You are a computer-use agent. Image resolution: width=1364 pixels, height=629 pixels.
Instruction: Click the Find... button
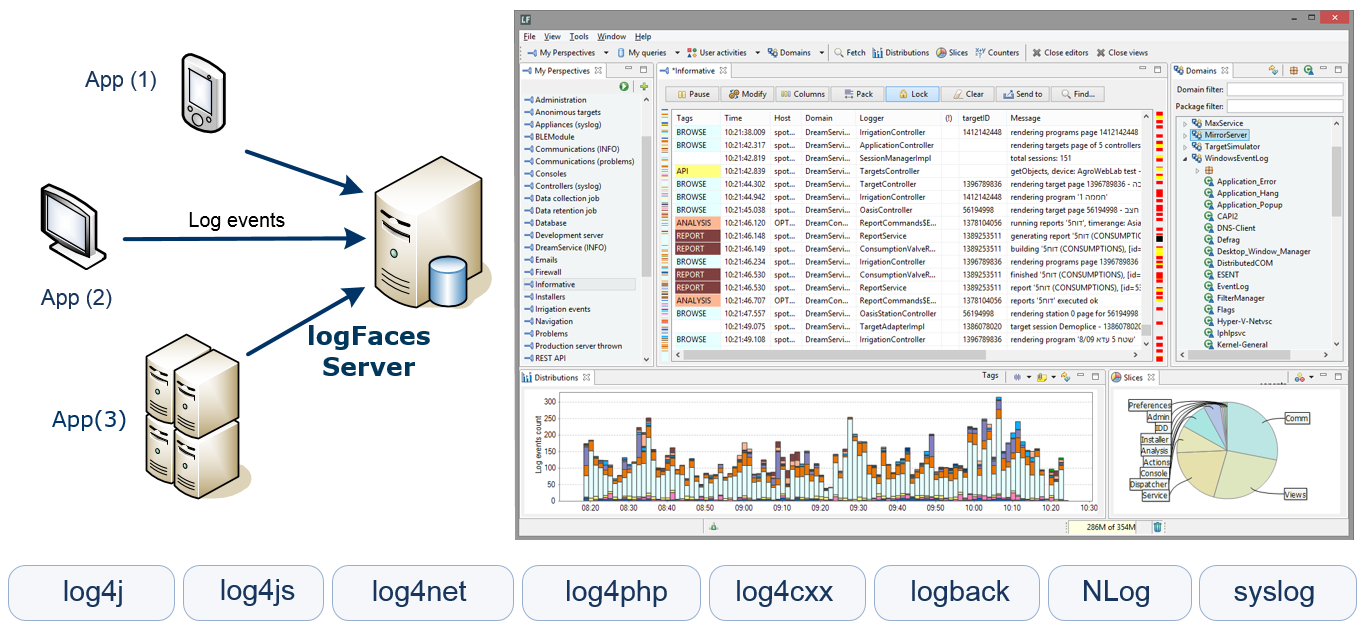[1078, 94]
